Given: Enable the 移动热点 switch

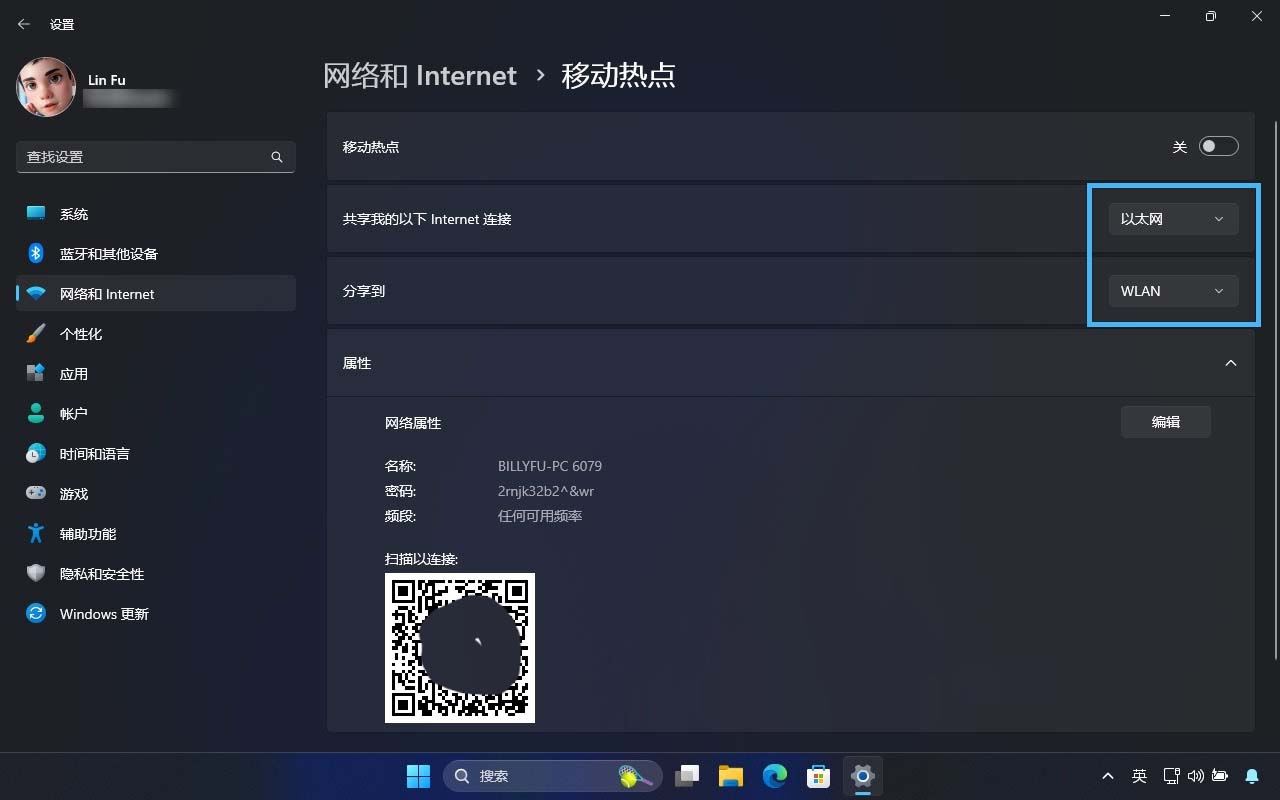Looking at the screenshot, I should pyautogui.click(x=1219, y=146).
